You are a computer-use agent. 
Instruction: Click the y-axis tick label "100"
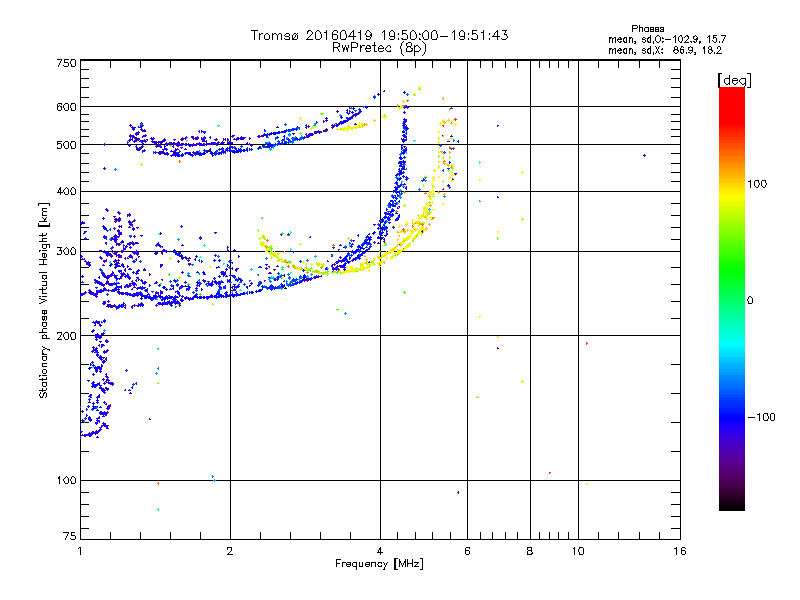[66, 480]
